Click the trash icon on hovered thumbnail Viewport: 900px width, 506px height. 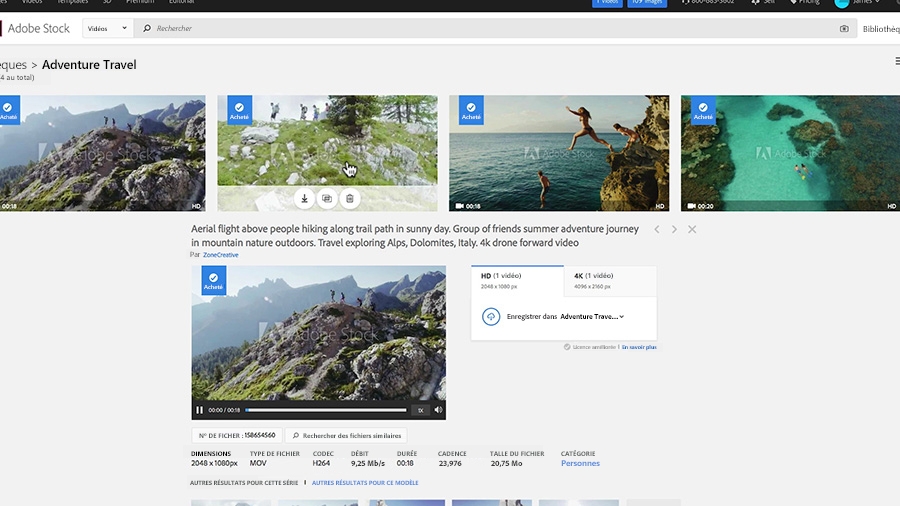point(349,199)
